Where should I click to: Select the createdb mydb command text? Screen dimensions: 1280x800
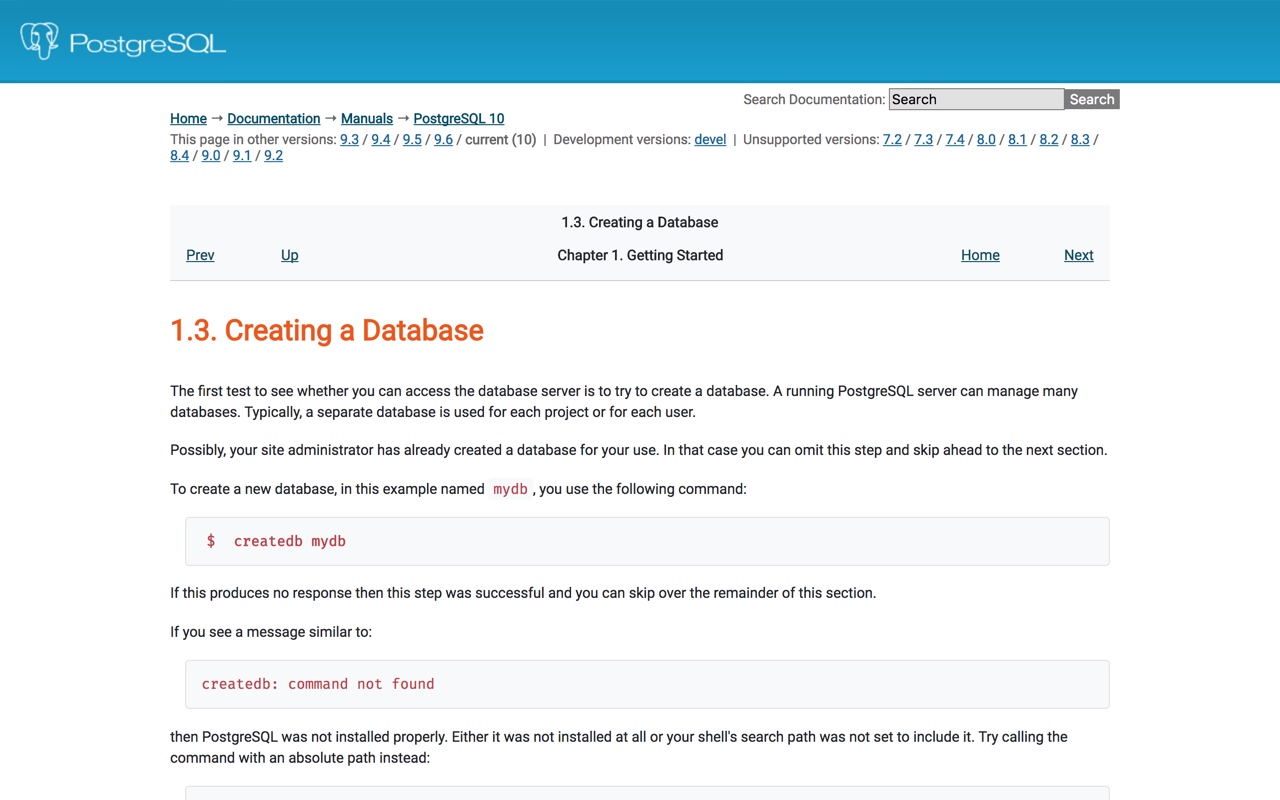pyautogui.click(x=289, y=540)
